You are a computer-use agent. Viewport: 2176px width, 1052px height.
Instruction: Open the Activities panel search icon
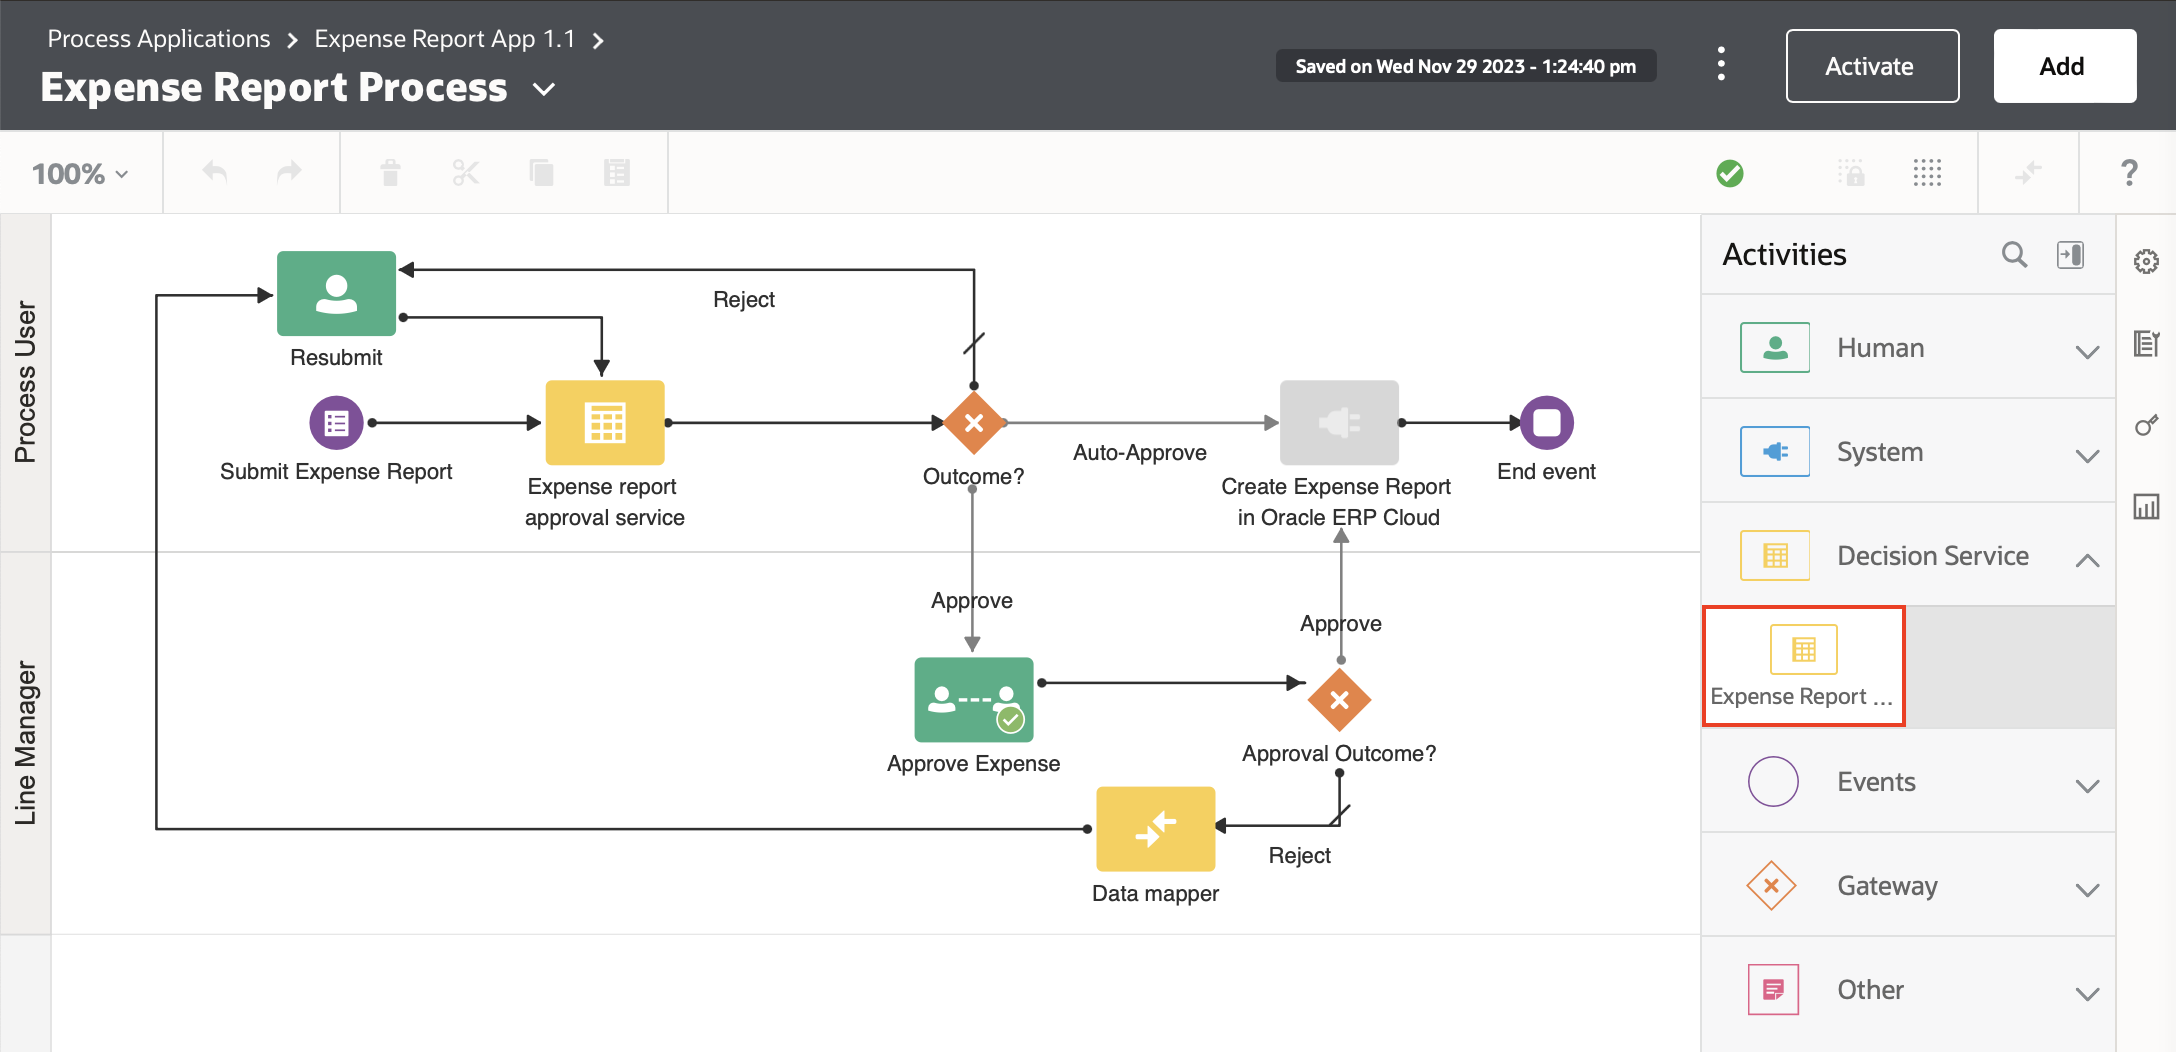pyautogui.click(x=2014, y=255)
